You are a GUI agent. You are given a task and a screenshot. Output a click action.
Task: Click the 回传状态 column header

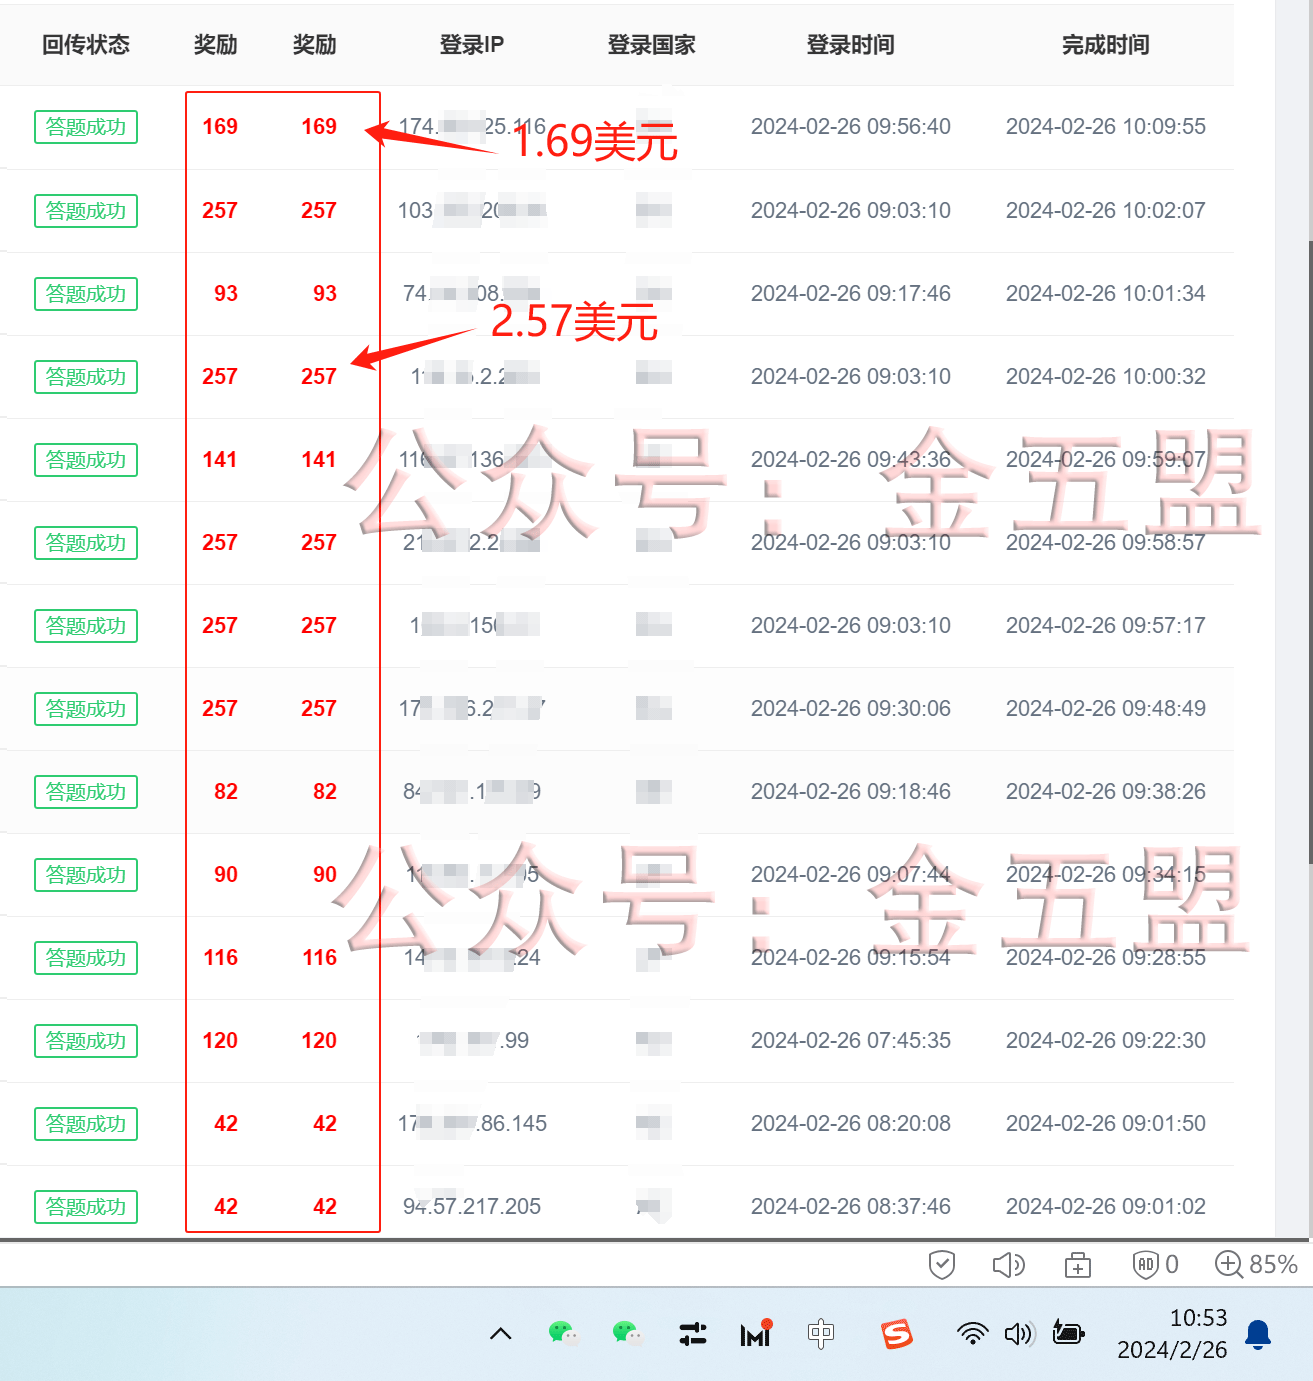pyautogui.click(x=86, y=45)
